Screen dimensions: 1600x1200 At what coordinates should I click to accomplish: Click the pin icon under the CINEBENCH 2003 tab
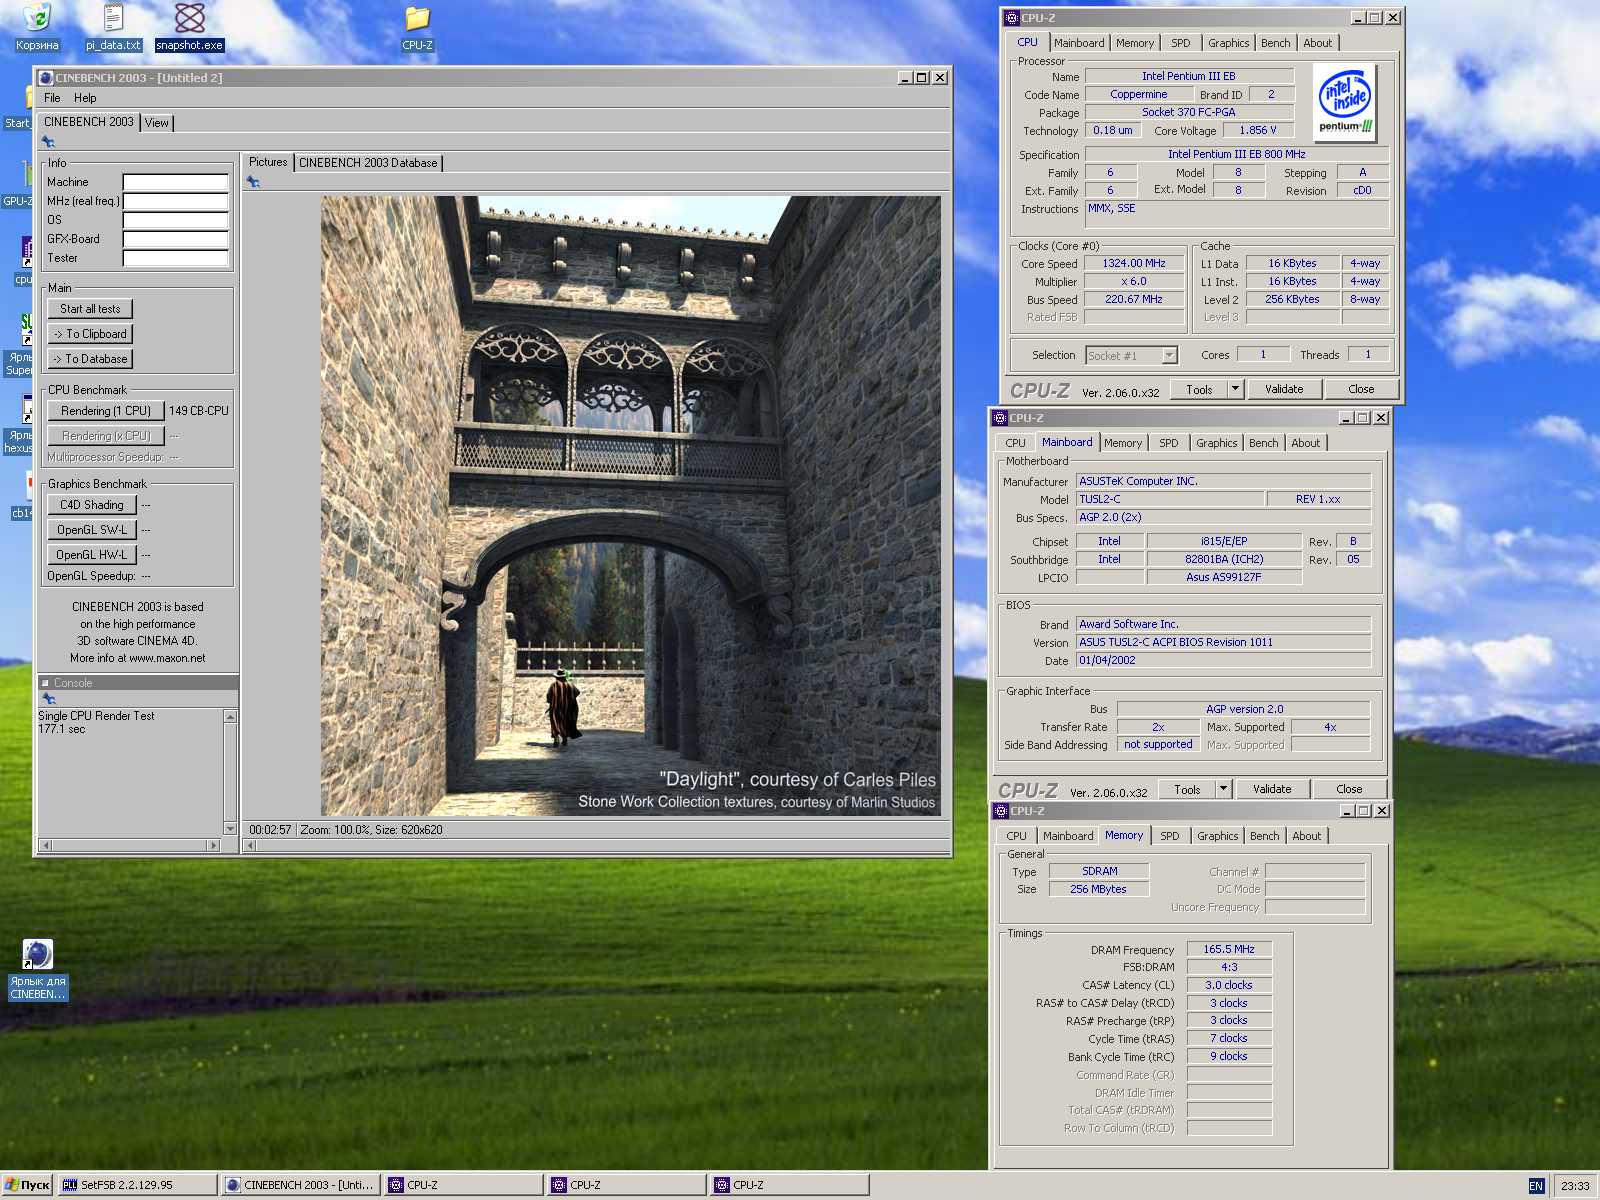[x=48, y=142]
